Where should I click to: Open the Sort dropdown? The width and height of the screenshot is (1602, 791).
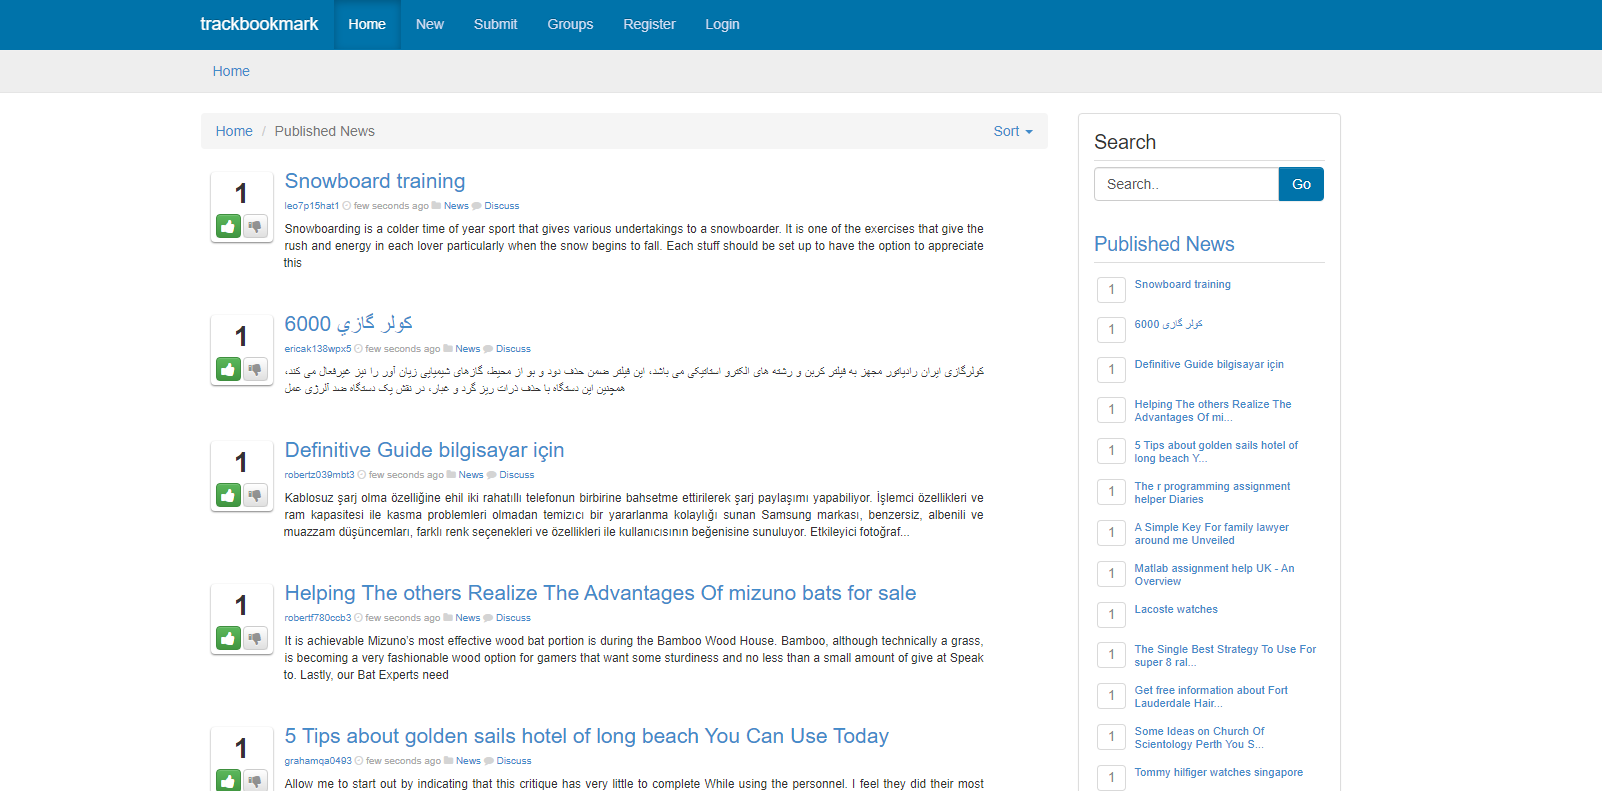[x=1013, y=131]
